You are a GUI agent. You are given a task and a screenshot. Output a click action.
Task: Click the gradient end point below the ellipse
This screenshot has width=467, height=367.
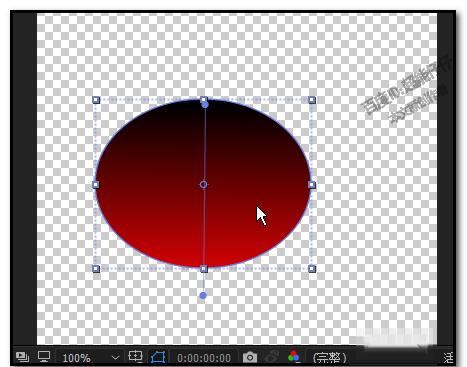point(203,295)
